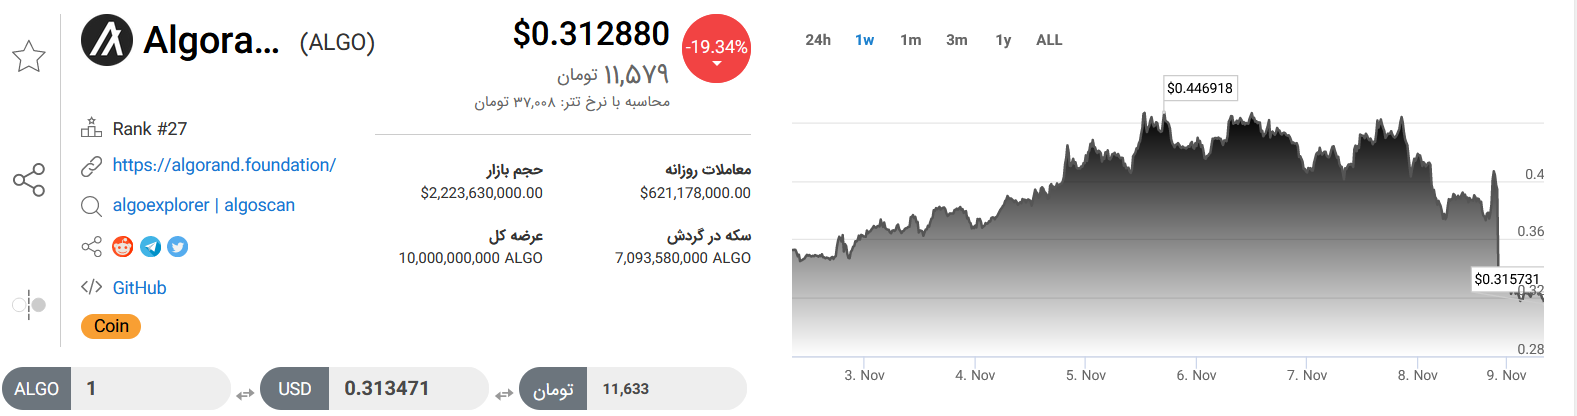The height and width of the screenshot is (416, 1577).
Task: Click the swap arrows between ALGO and USD
Action: 245,395
